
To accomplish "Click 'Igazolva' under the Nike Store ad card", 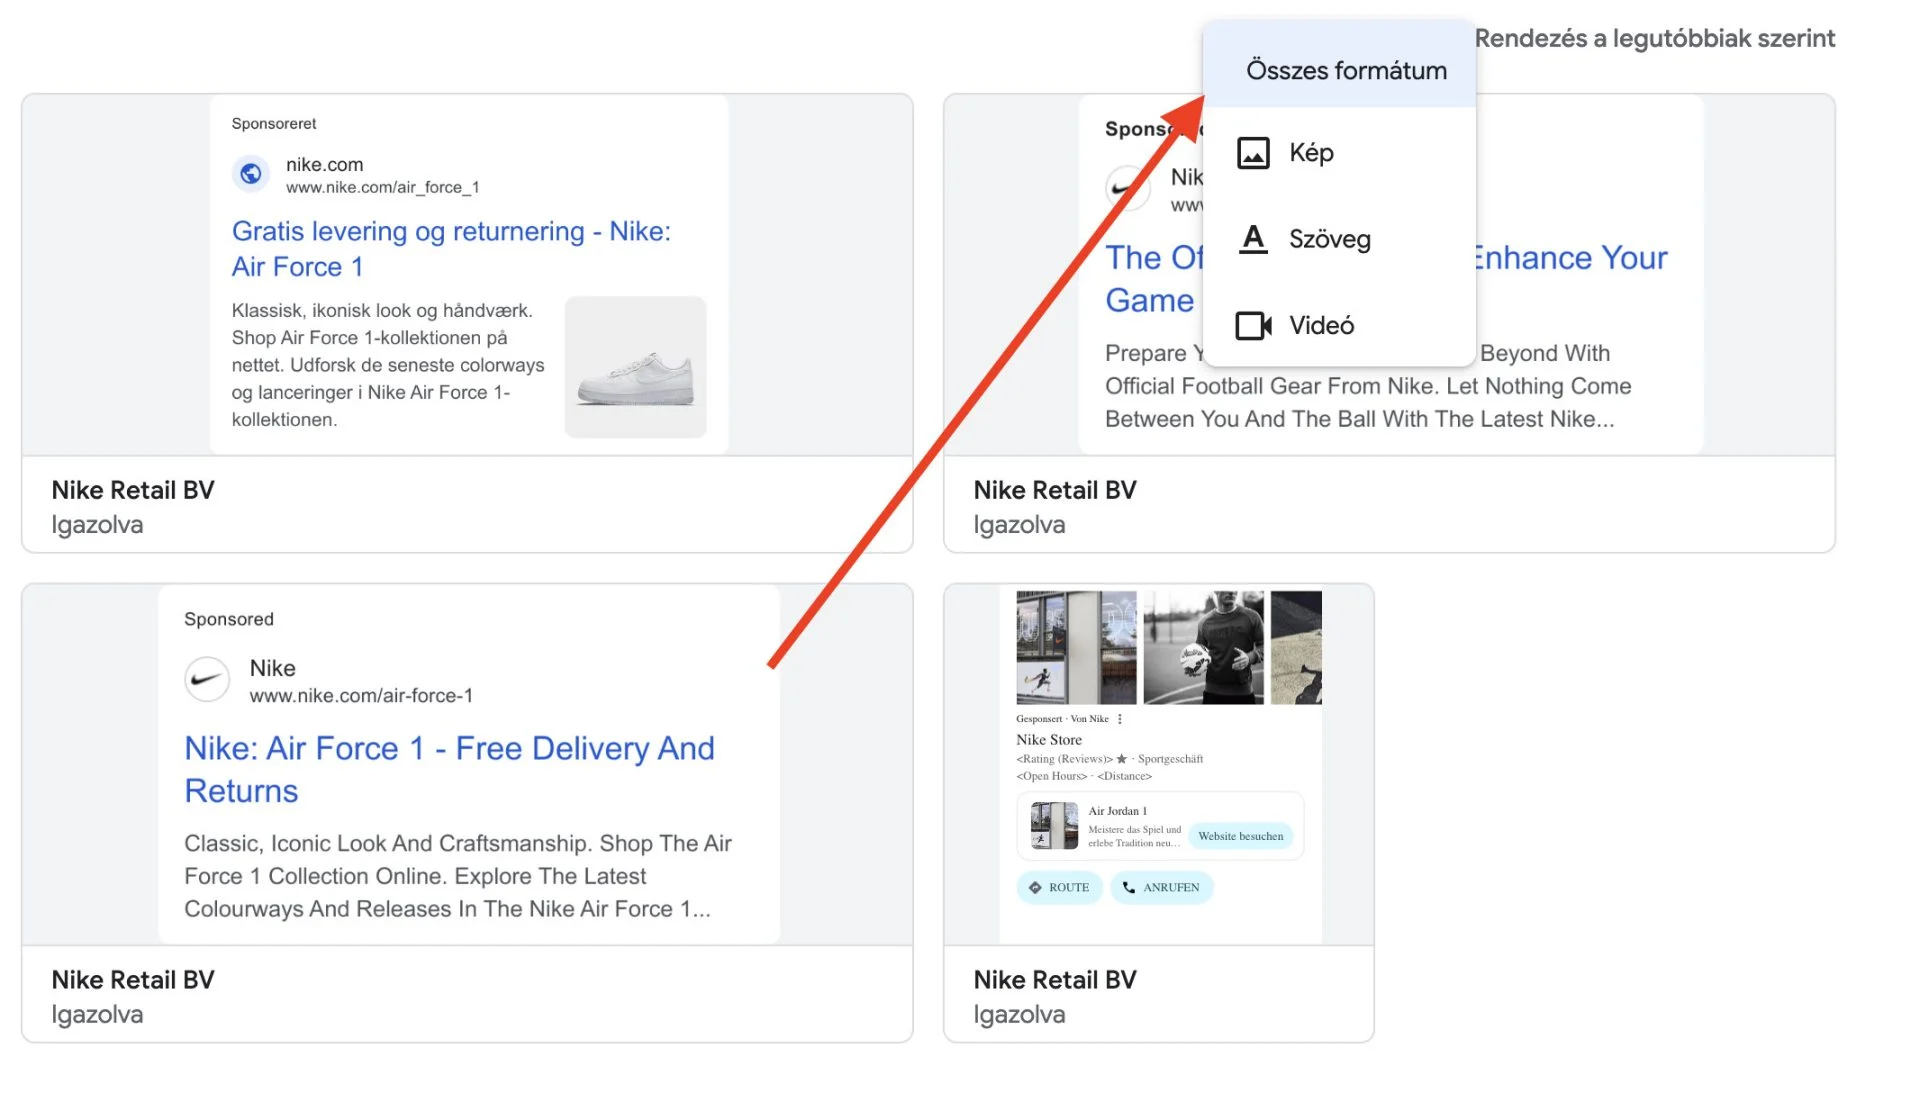I will click(1019, 1015).
